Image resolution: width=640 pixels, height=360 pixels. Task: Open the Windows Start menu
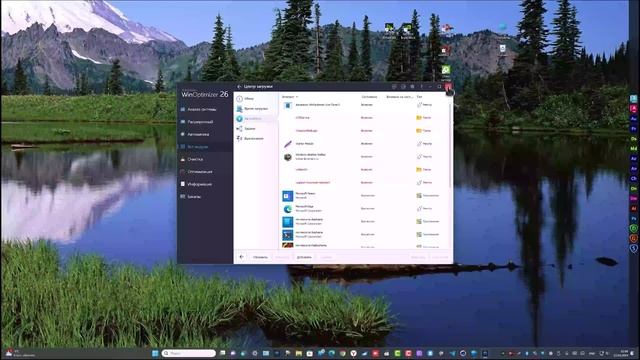coord(155,353)
